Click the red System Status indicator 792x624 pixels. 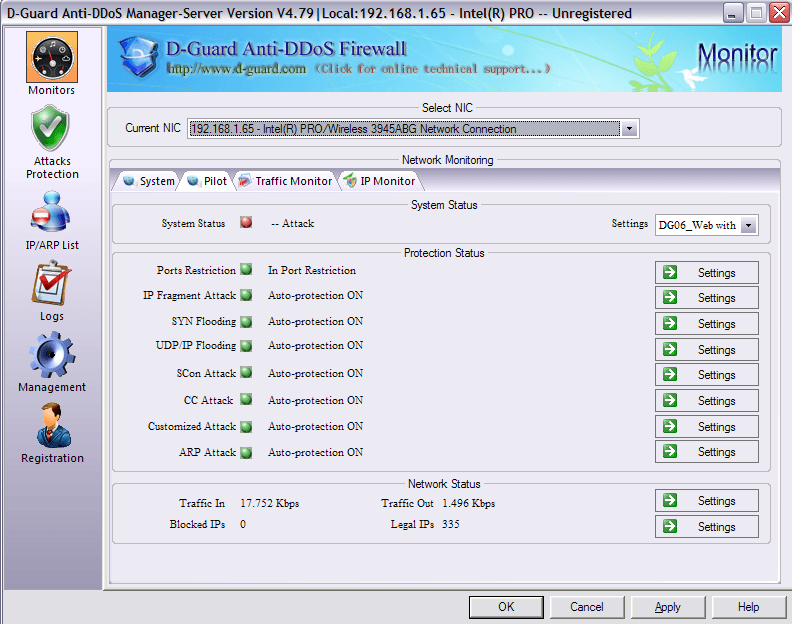(246, 222)
